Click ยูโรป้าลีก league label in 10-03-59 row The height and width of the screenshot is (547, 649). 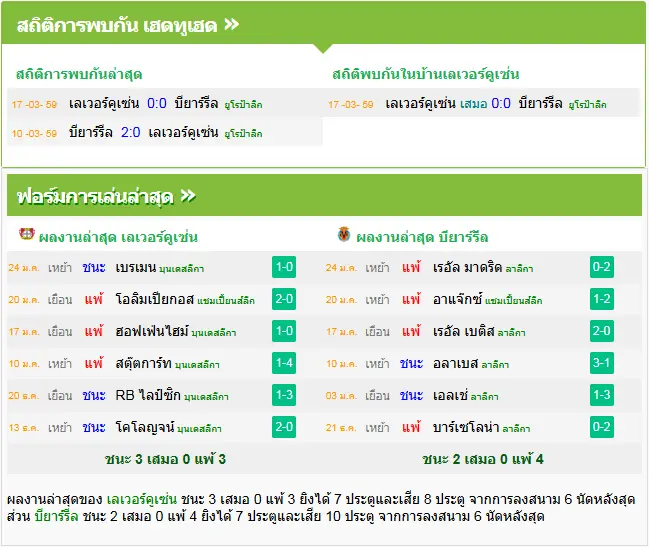coord(243,134)
